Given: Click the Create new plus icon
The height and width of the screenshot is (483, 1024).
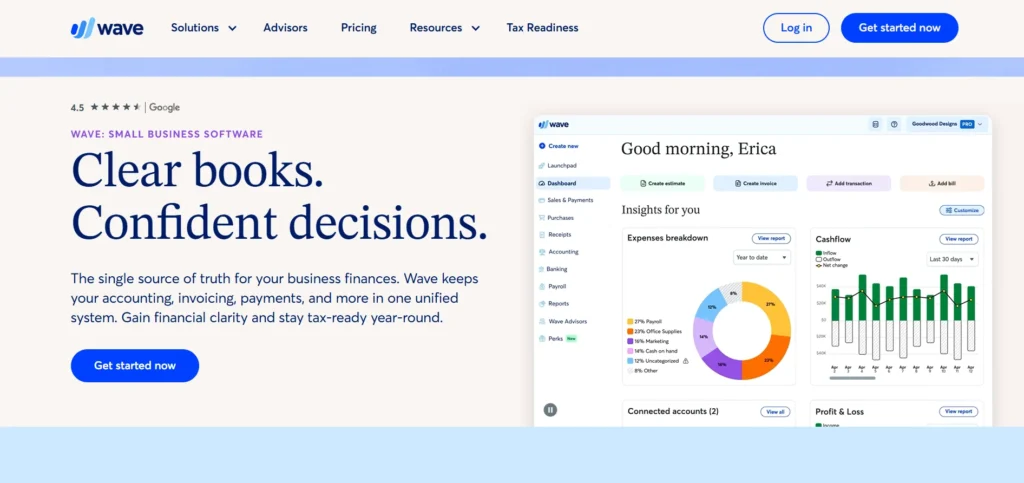Looking at the screenshot, I should (x=542, y=146).
